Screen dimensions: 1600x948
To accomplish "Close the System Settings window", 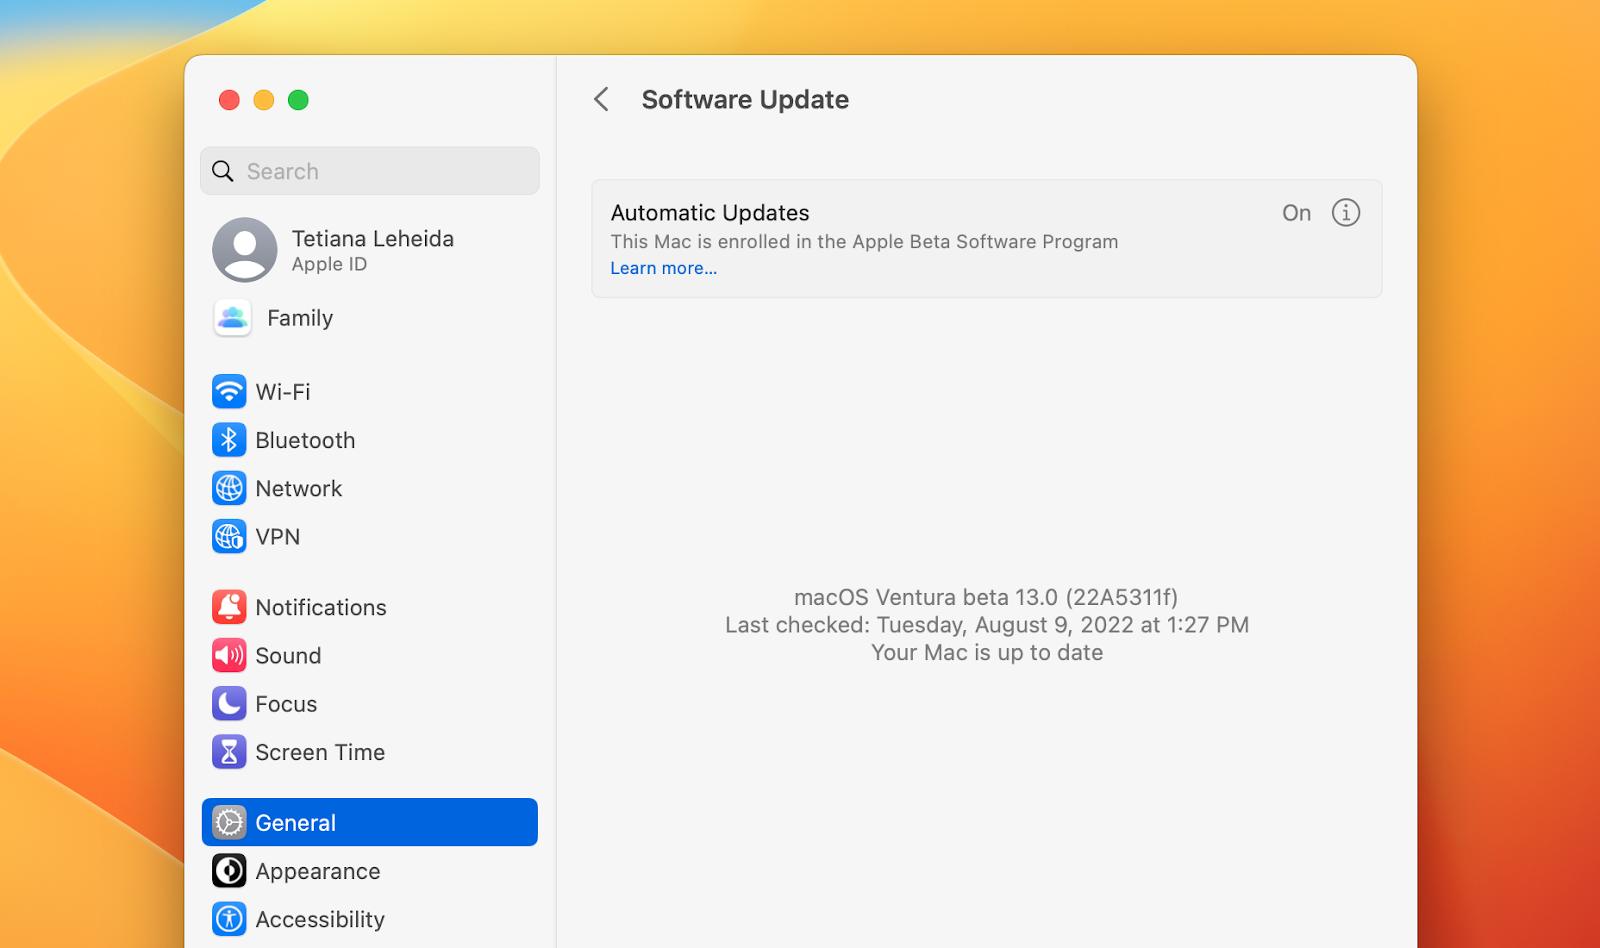I will point(229,100).
